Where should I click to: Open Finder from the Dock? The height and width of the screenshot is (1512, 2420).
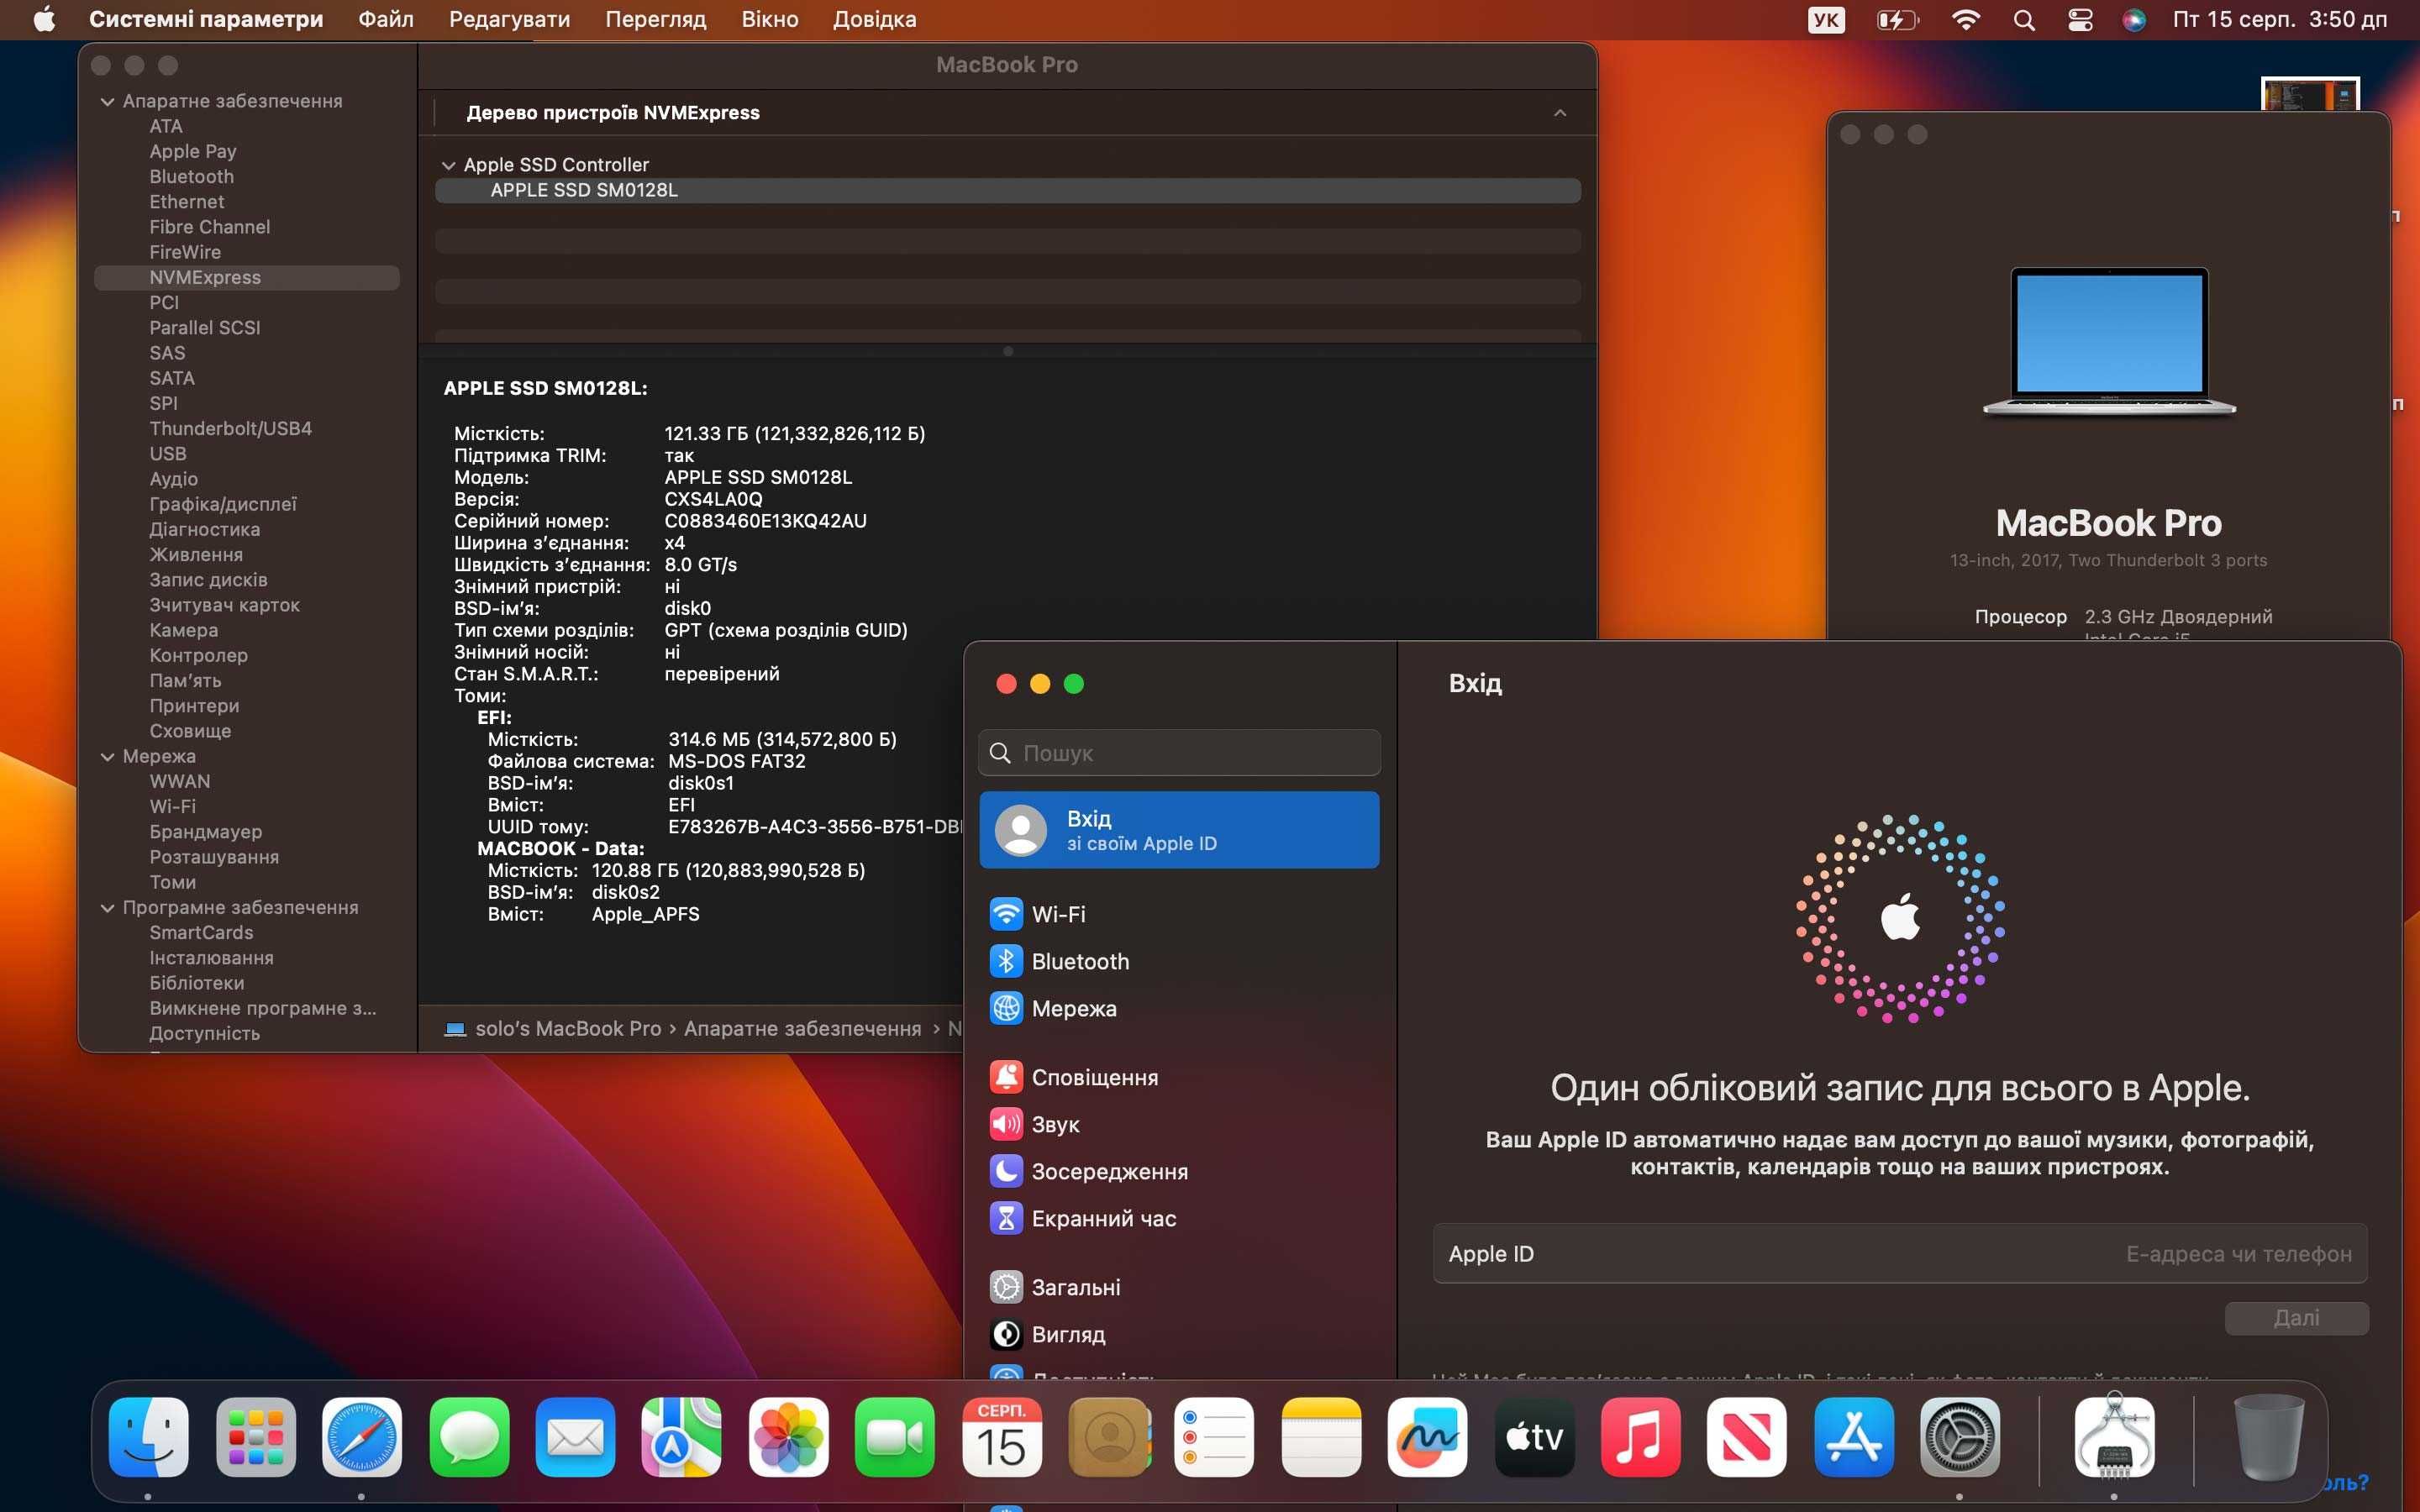click(148, 1437)
